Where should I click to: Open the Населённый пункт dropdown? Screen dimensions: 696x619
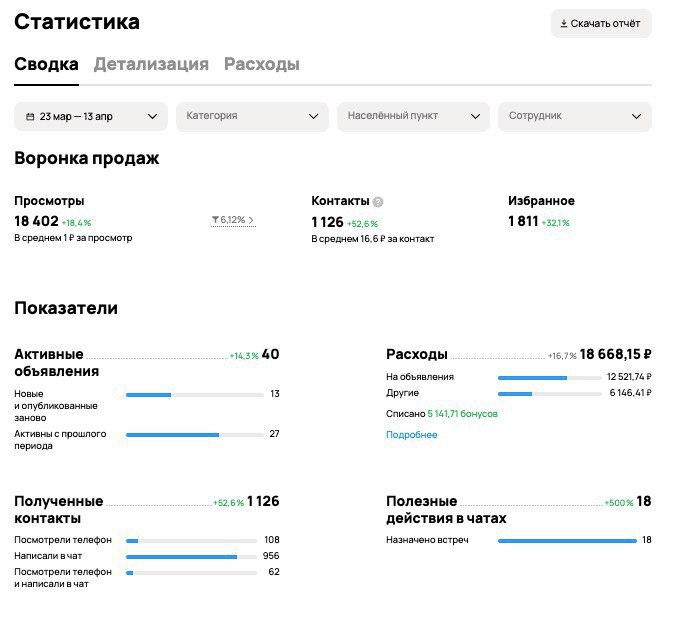[413, 117]
